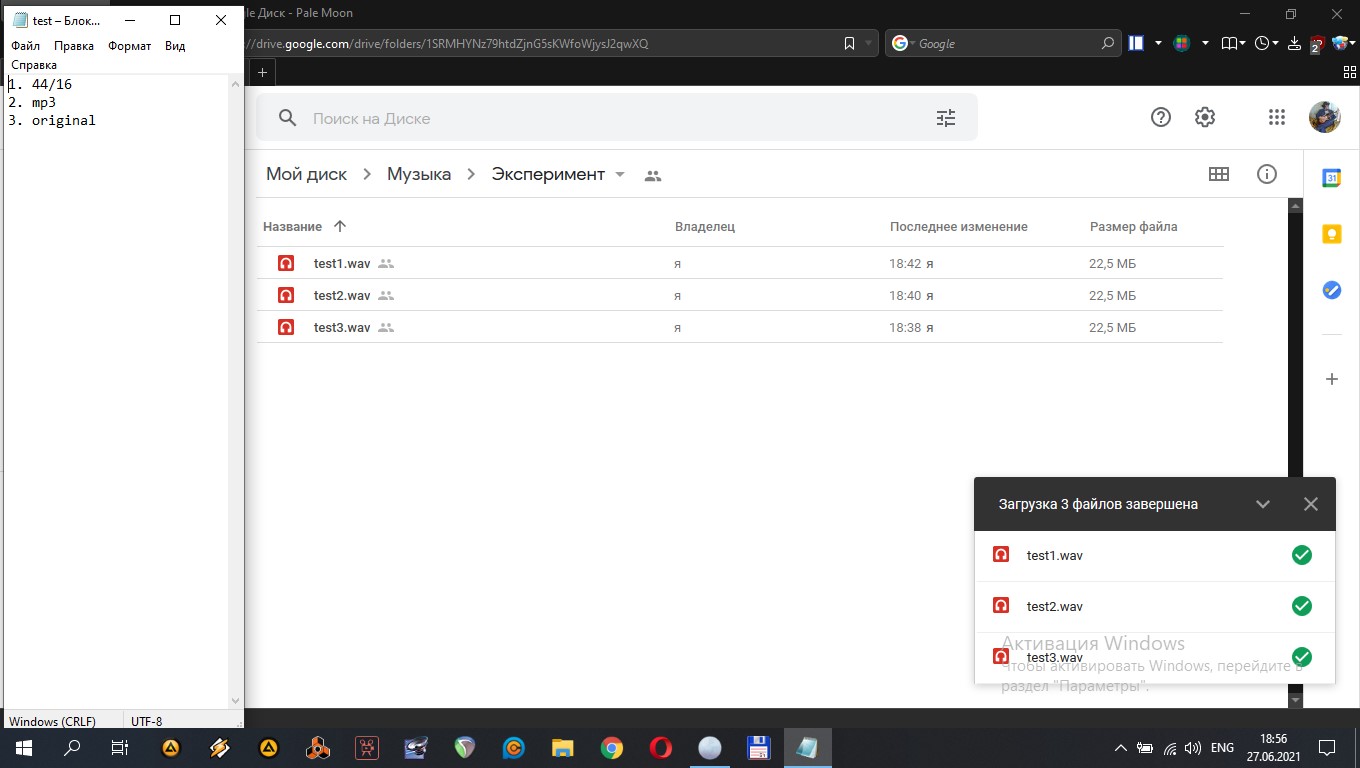
Task: Click test1.wav in upload notification list
Action: pos(1155,555)
